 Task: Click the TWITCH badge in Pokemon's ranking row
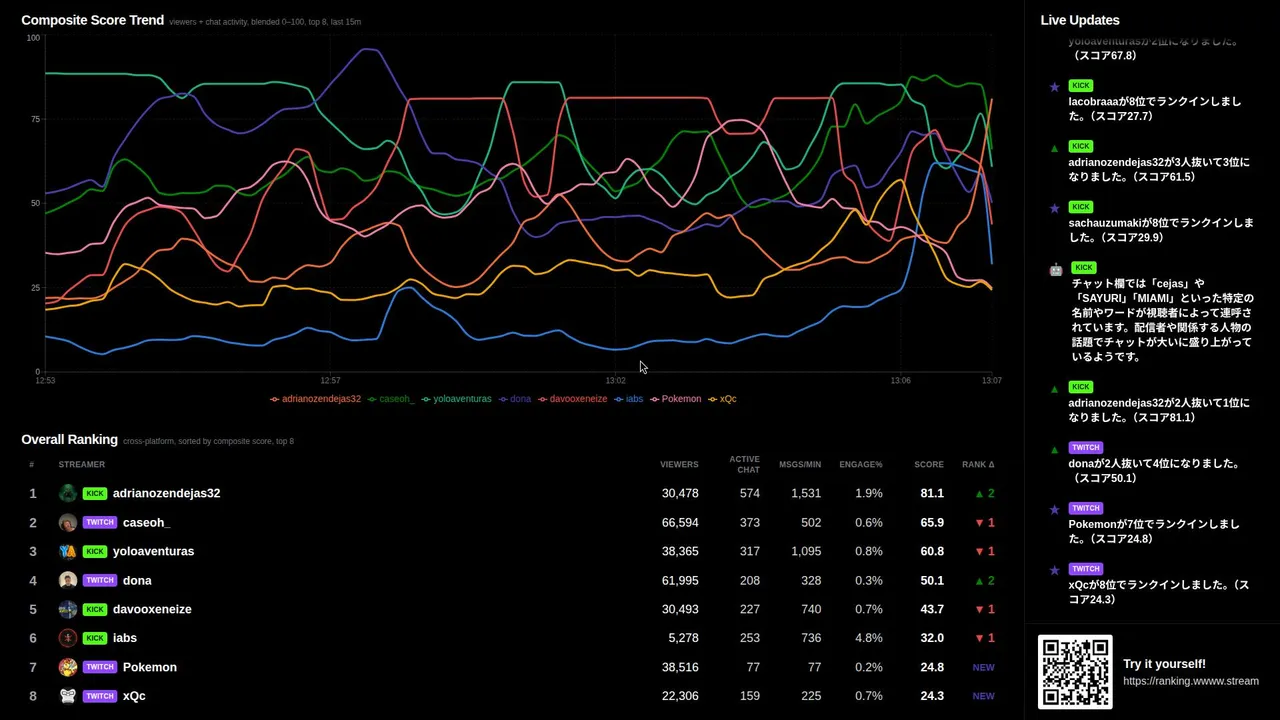[100, 667]
